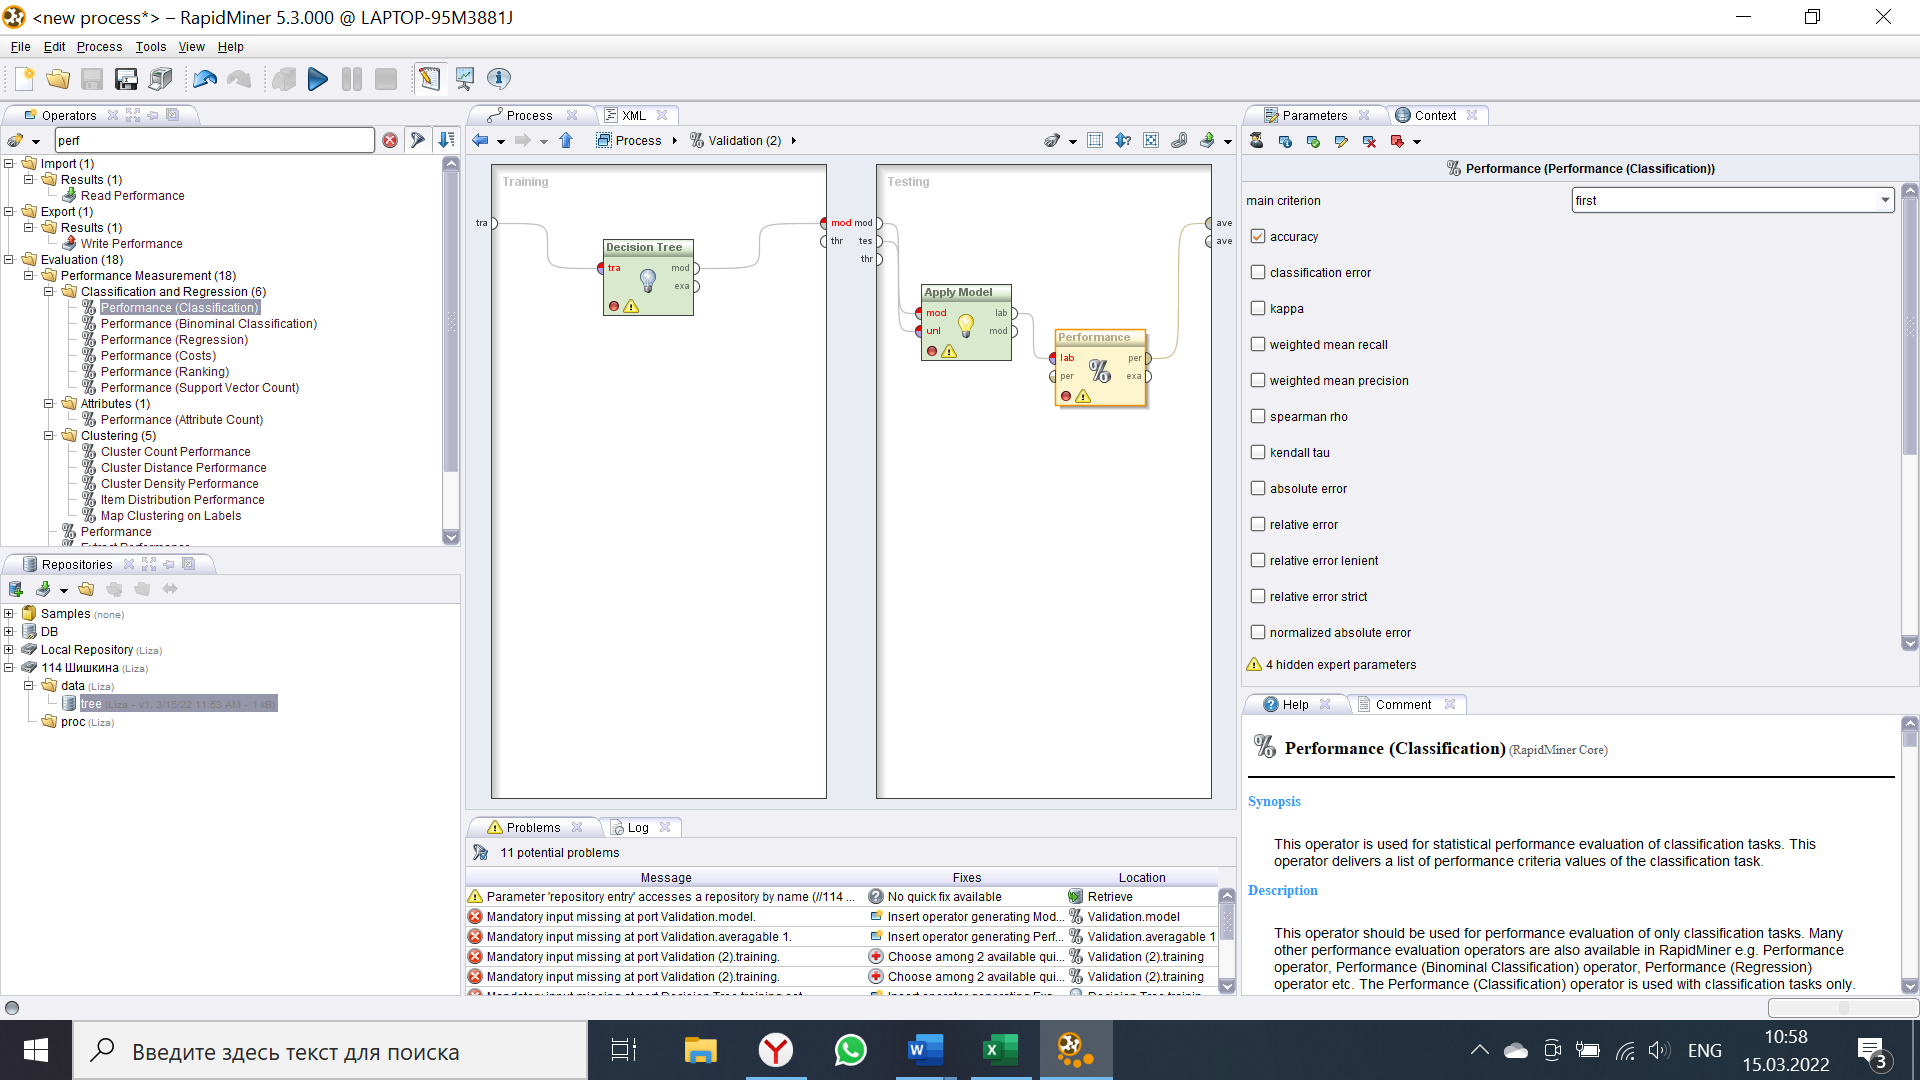Open the Process menu

tap(99, 47)
